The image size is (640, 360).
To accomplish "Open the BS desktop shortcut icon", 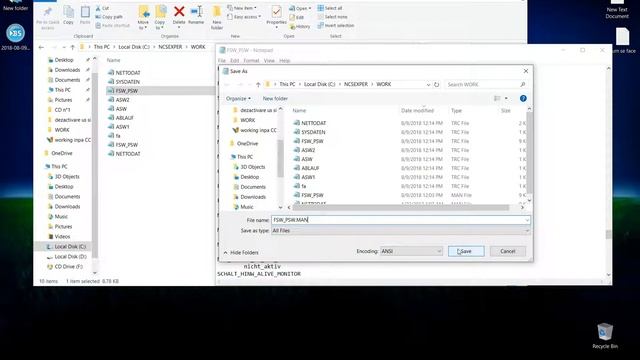I will pos(16,37).
